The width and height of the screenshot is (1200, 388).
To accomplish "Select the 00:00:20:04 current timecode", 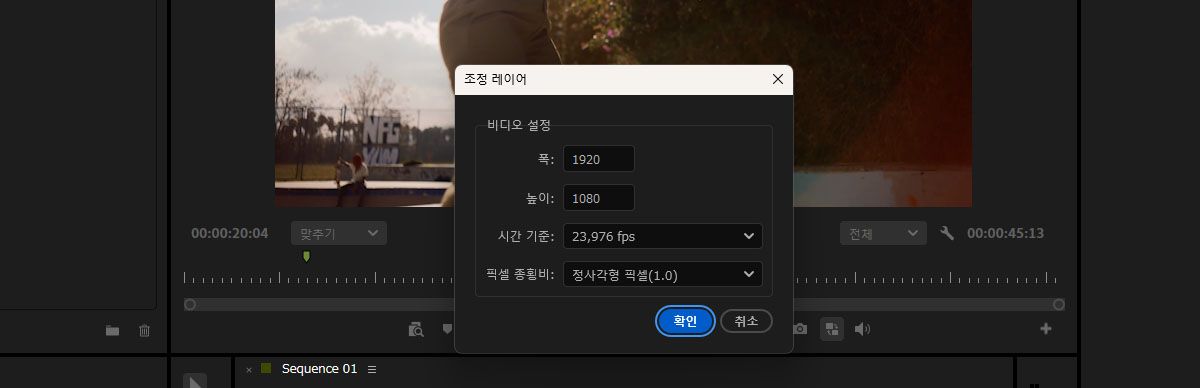I will tap(230, 233).
